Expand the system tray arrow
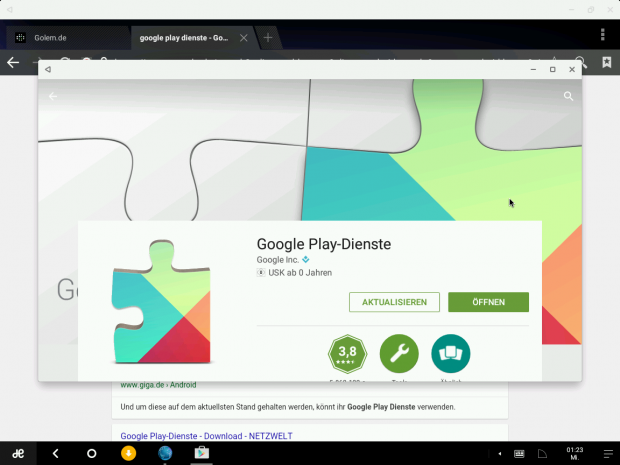 point(500,453)
